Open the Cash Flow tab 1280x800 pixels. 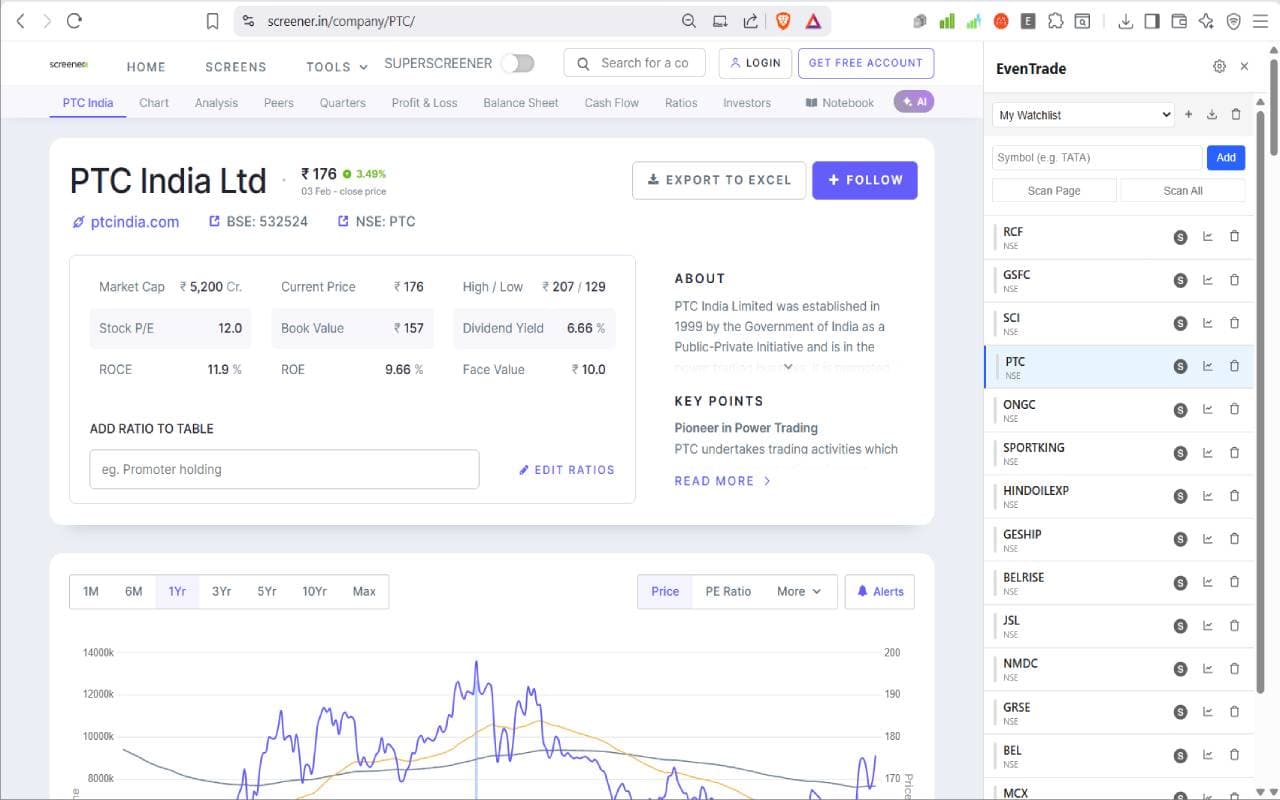(x=612, y=102)
